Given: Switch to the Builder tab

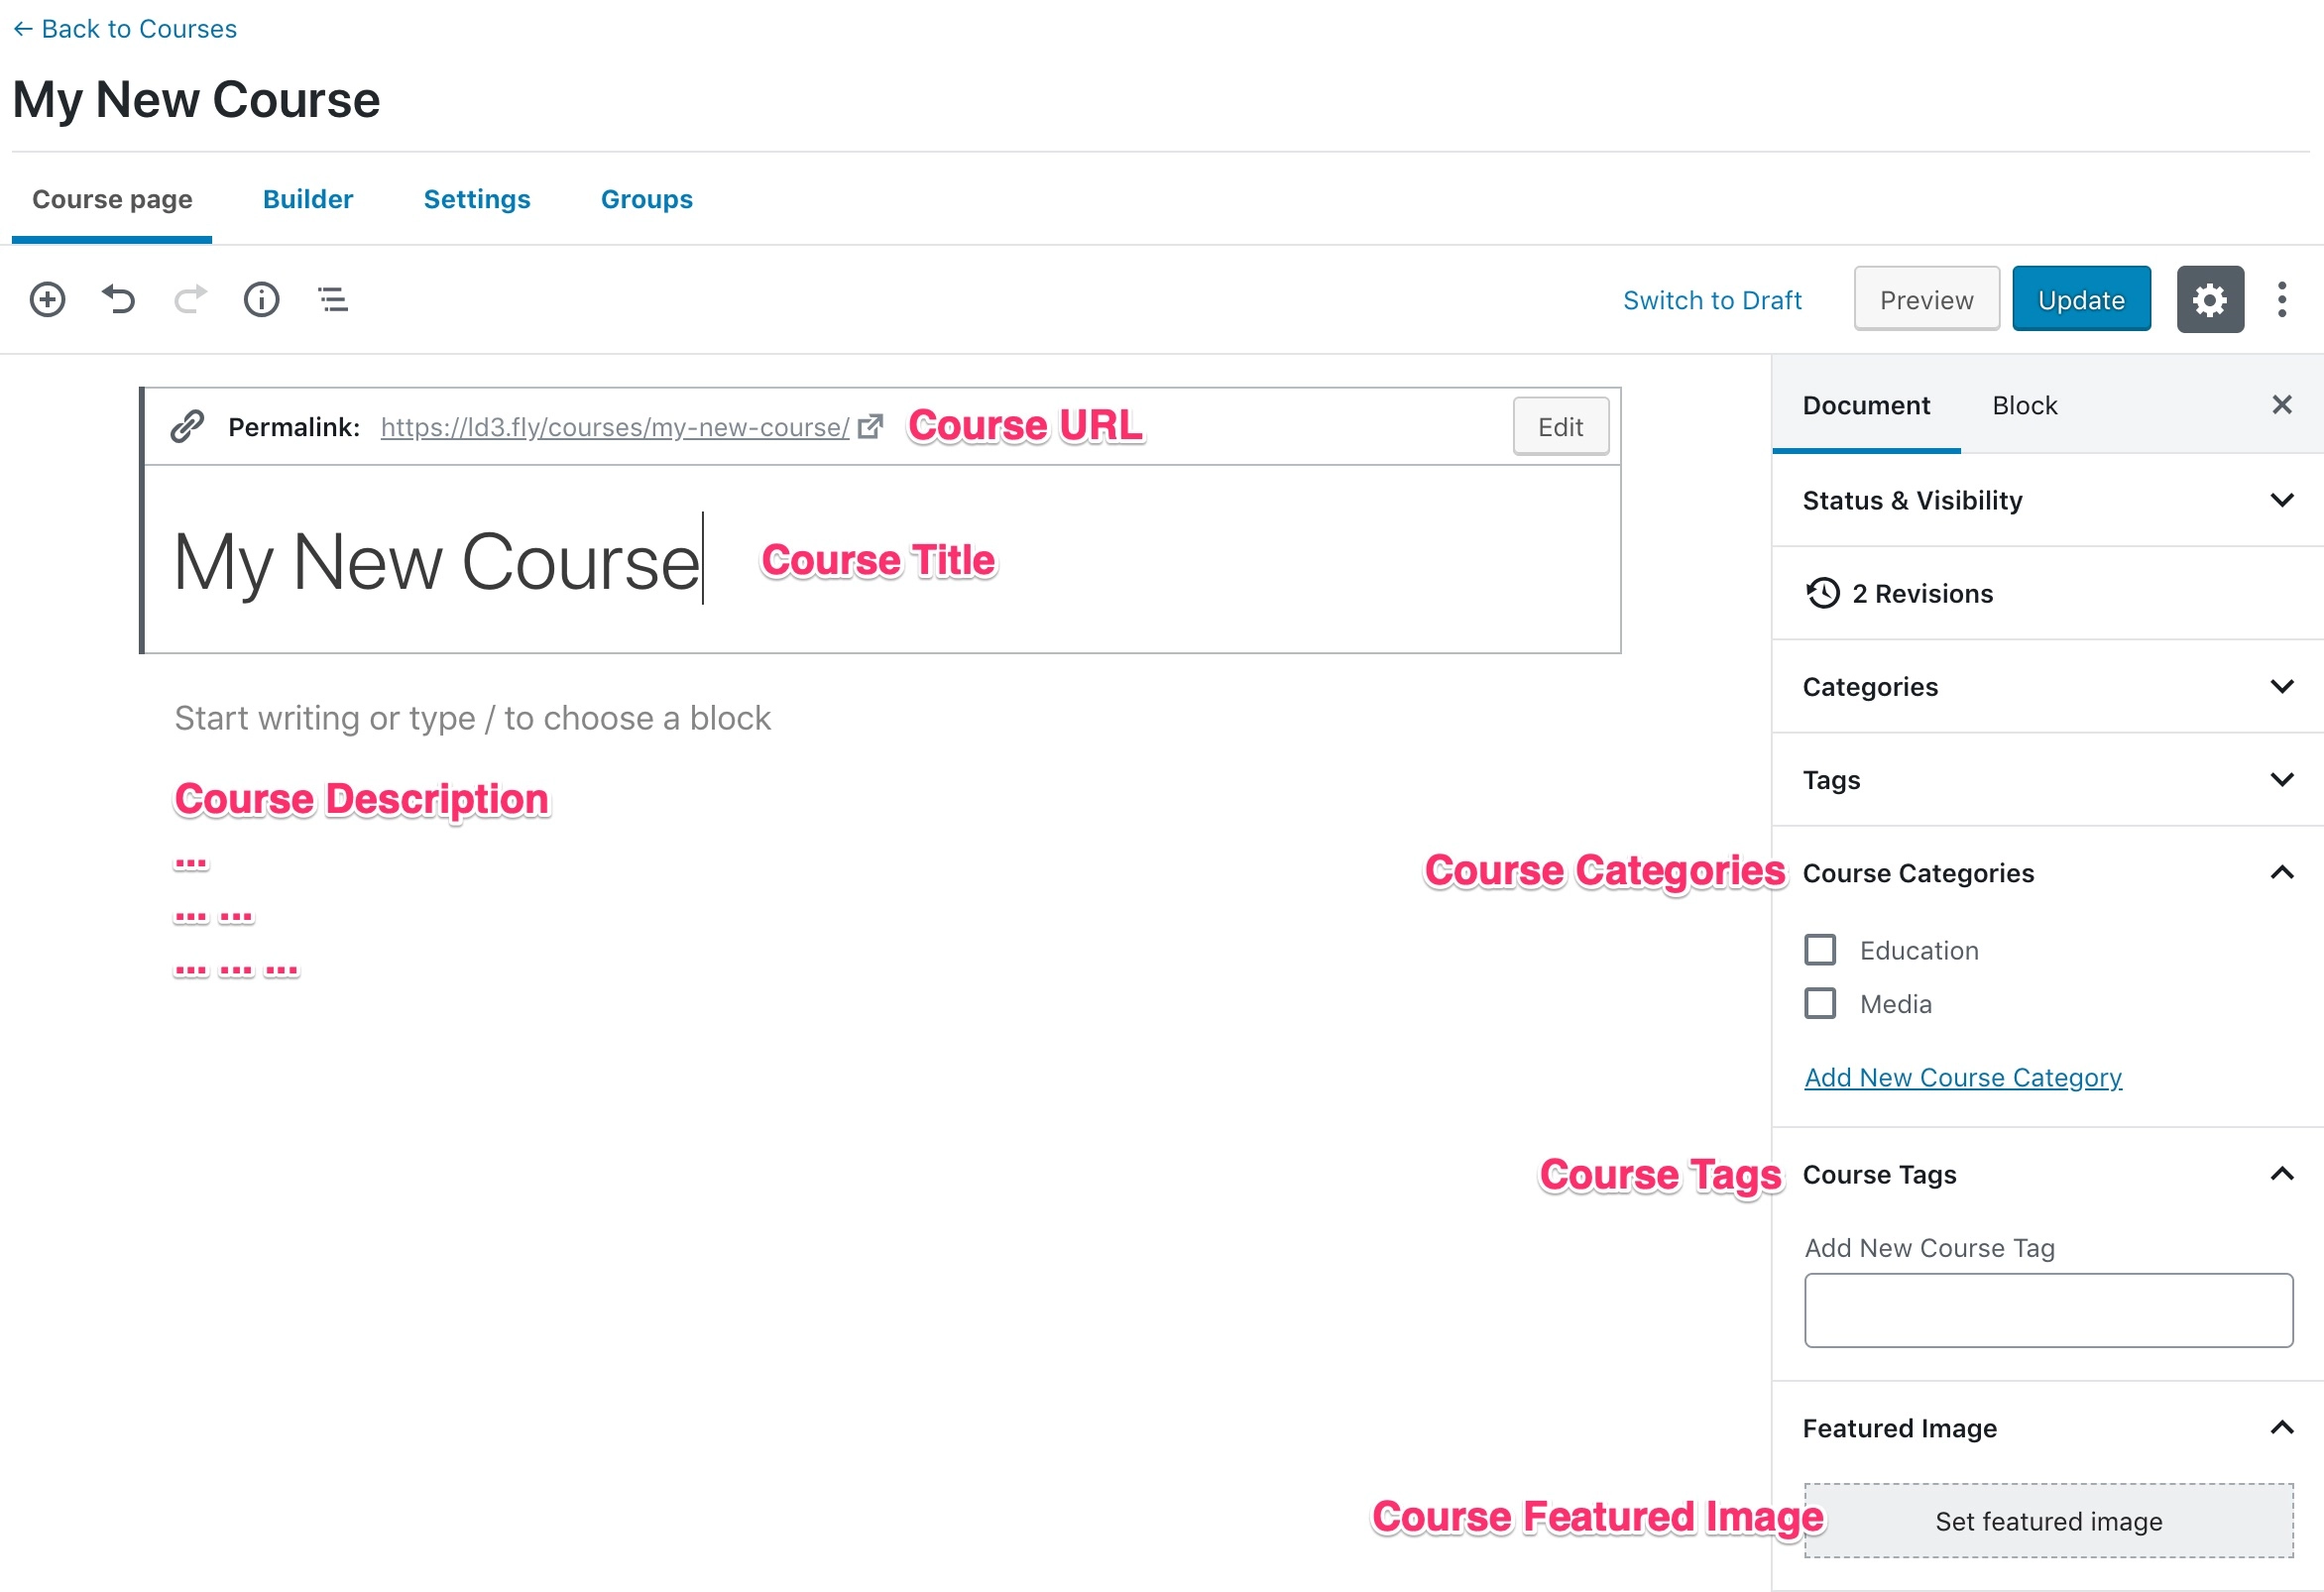Looking at the screenshot, I should [307, 197].
